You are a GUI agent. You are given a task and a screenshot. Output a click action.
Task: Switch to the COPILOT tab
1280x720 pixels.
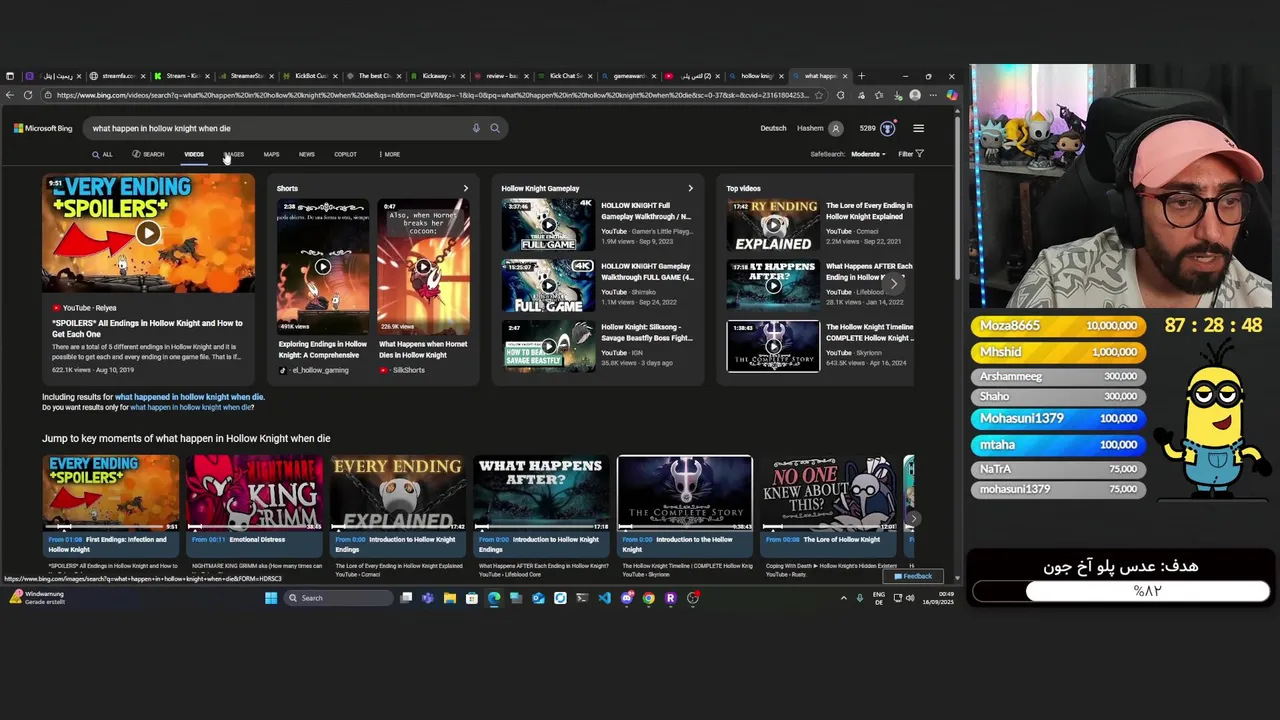click(345, 154)
